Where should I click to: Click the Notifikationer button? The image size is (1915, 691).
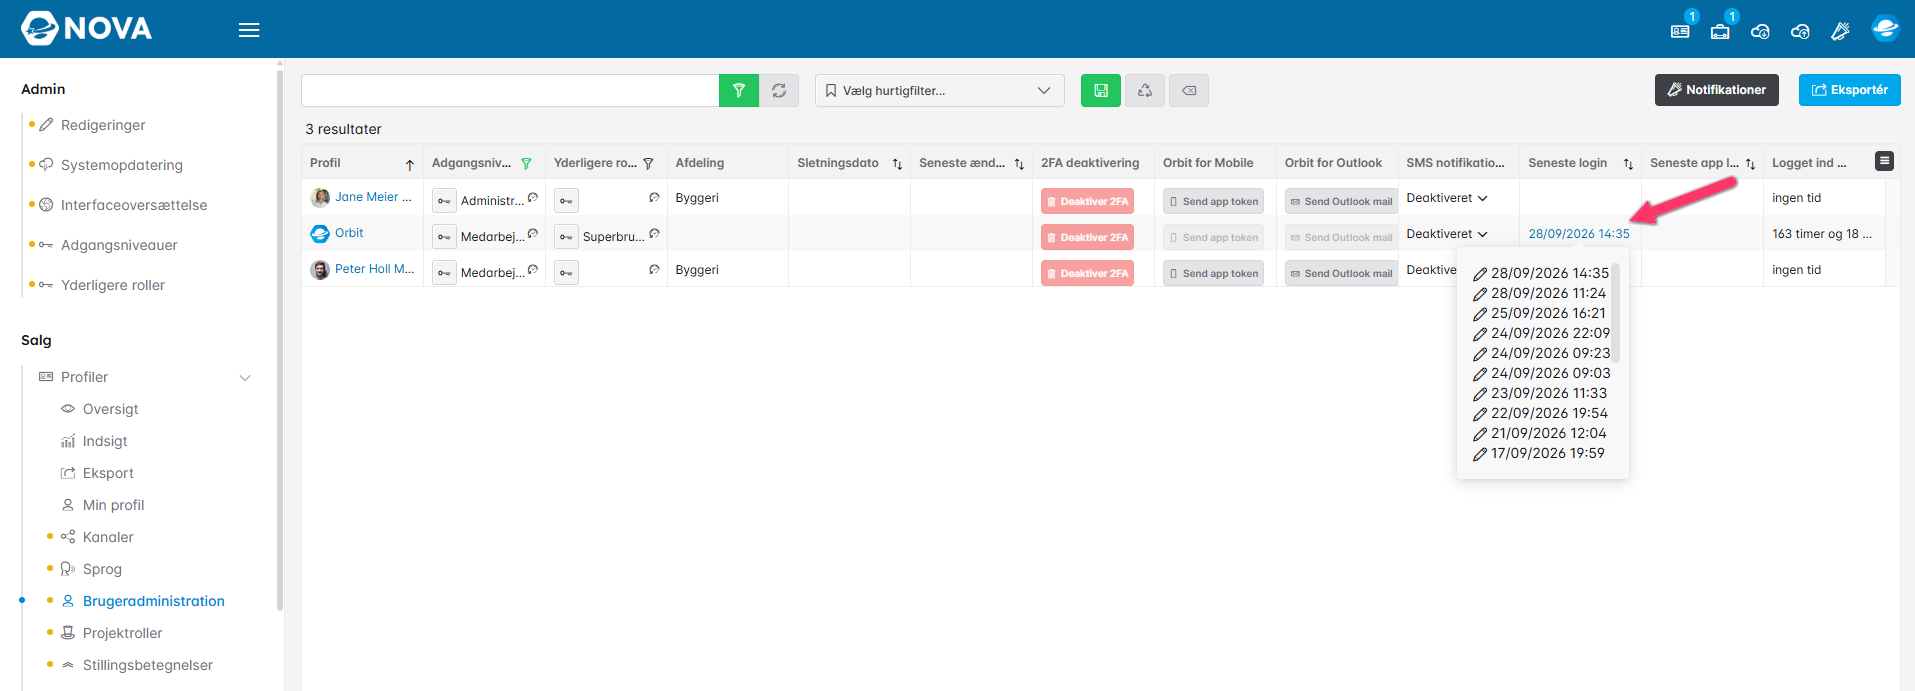pos(1716,90)
